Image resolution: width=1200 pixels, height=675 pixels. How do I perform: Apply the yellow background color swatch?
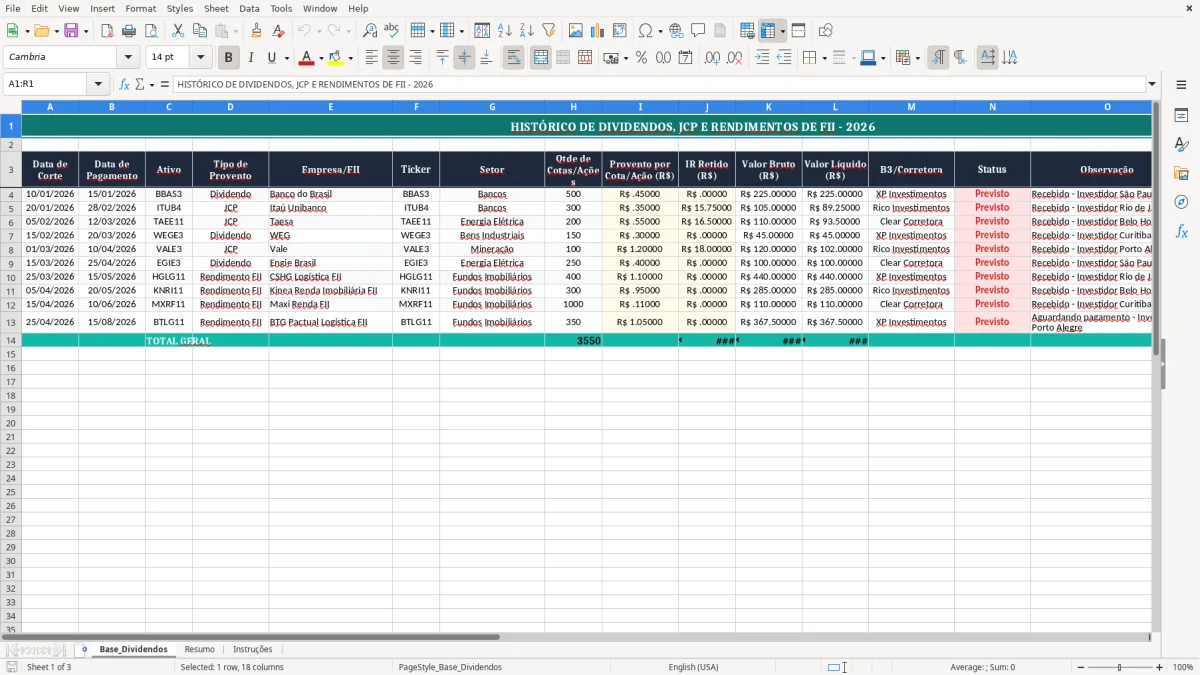tap(335, 58)
